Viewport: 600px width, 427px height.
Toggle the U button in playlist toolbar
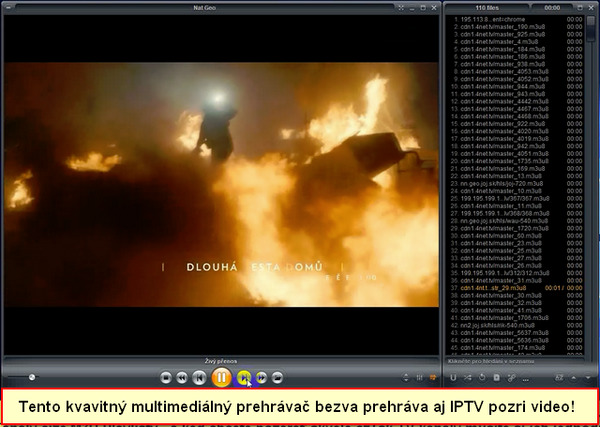(453, 377)
